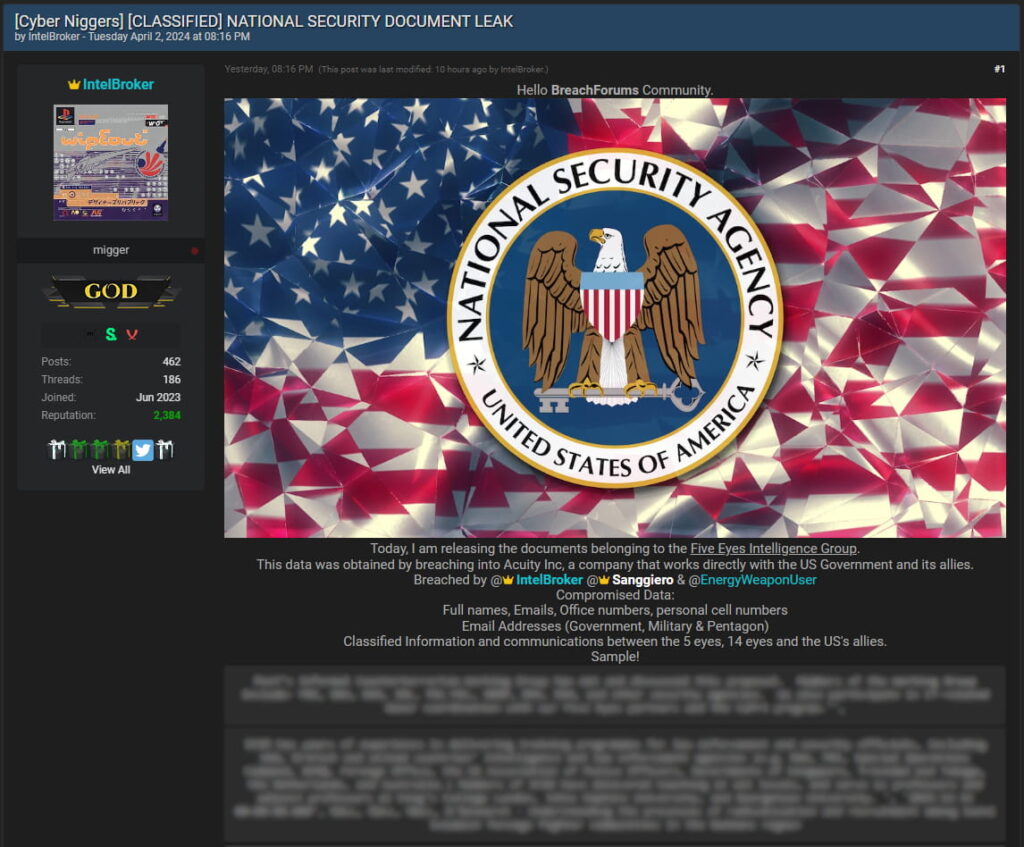Screen dimensions: 1024x847
Task: Open the blue Twitter award icon
Action: pyautogui.click(x=143, y=449)
